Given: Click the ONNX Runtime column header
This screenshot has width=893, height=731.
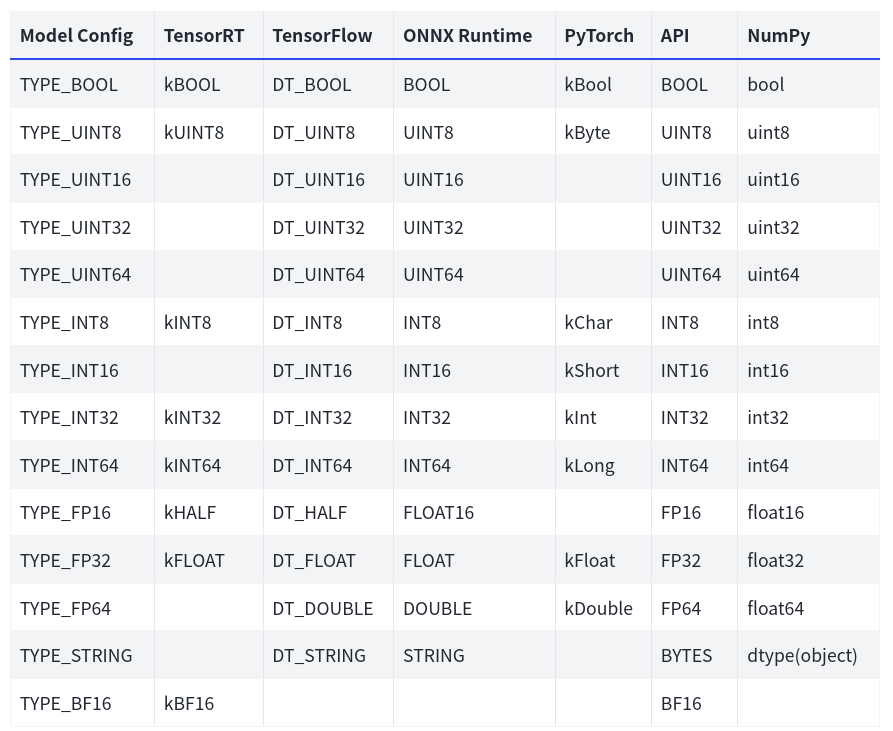Looking at the screenshot, I should click(x=467, y=36).
